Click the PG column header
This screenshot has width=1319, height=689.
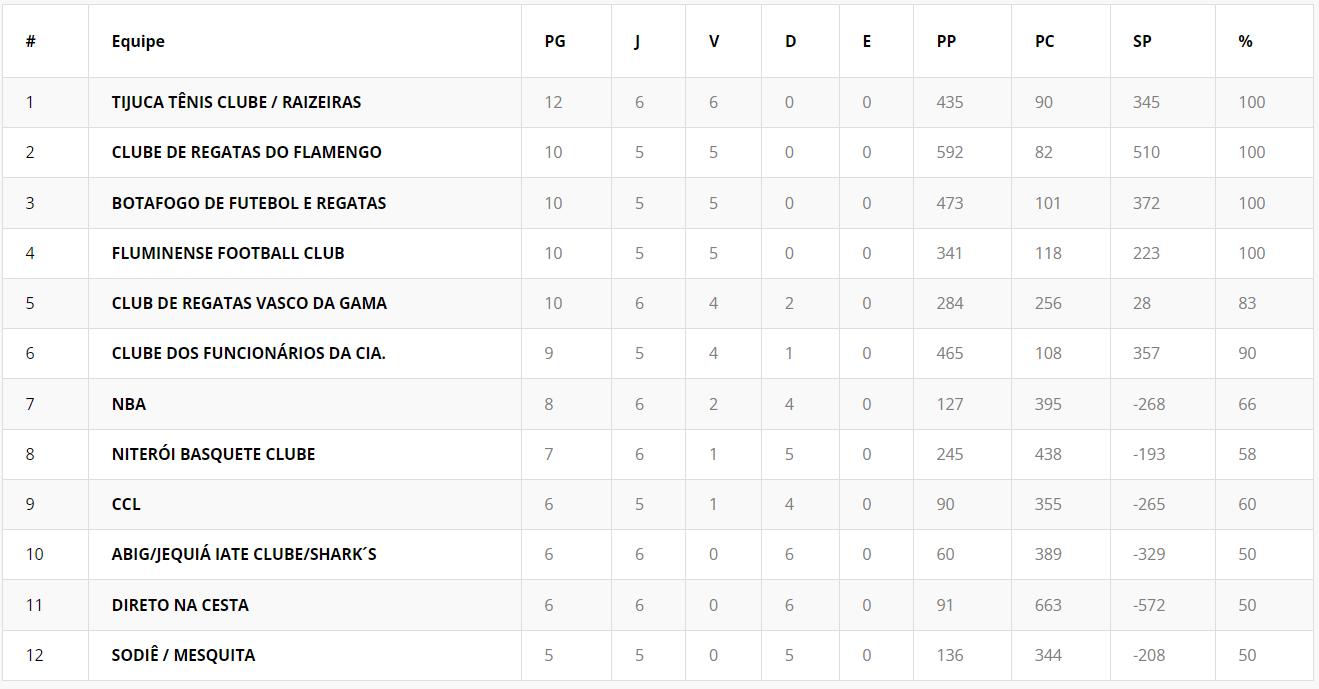(555, 41)
